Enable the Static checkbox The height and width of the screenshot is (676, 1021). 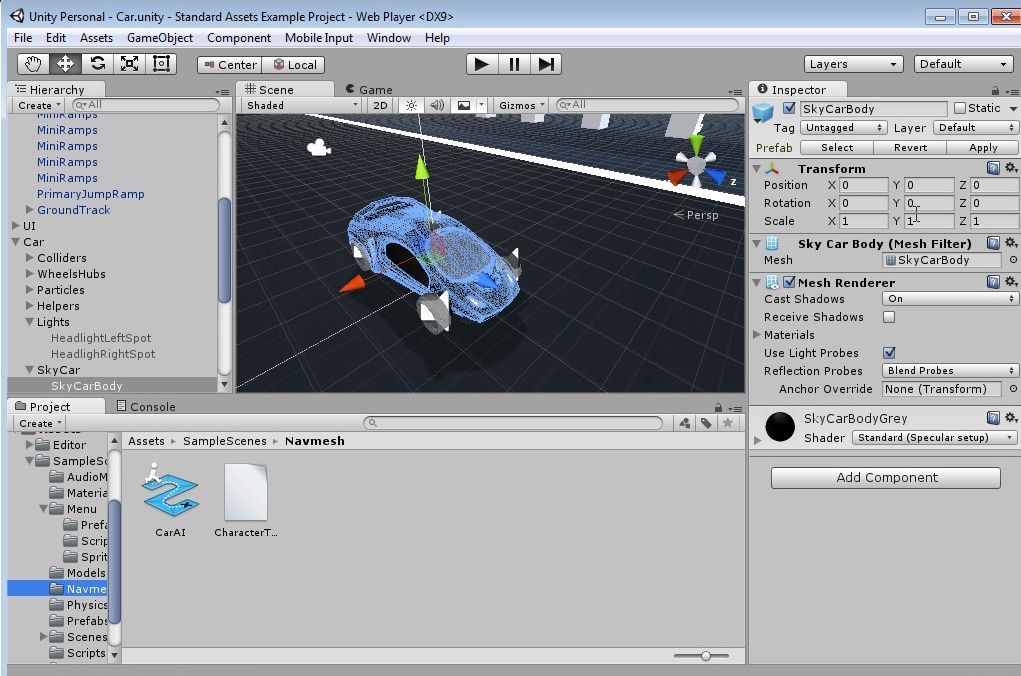960,108
